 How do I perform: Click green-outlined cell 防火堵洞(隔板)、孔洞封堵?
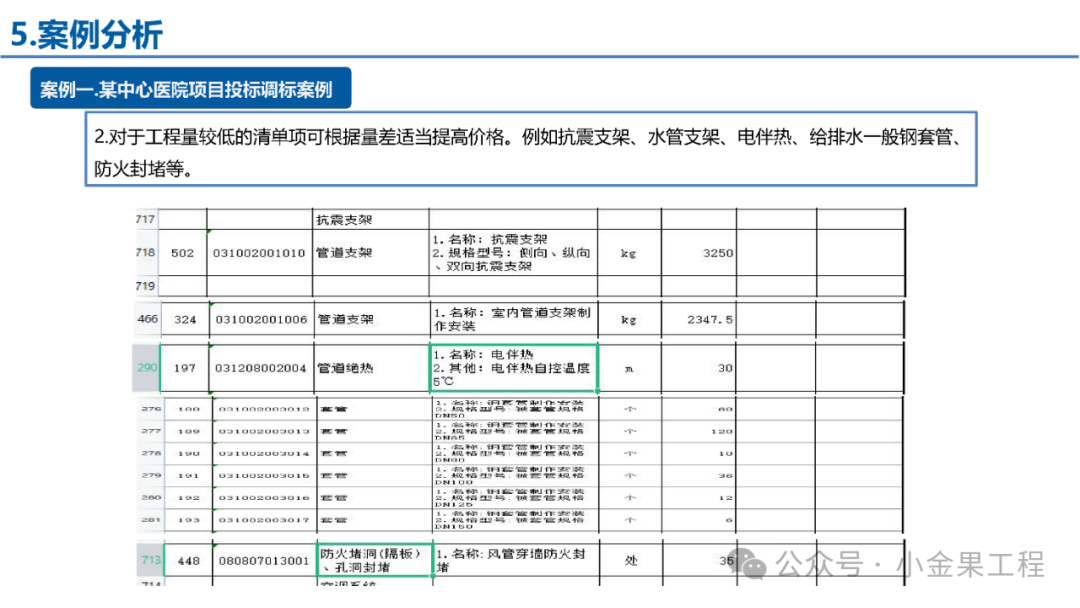coord(375,560)
